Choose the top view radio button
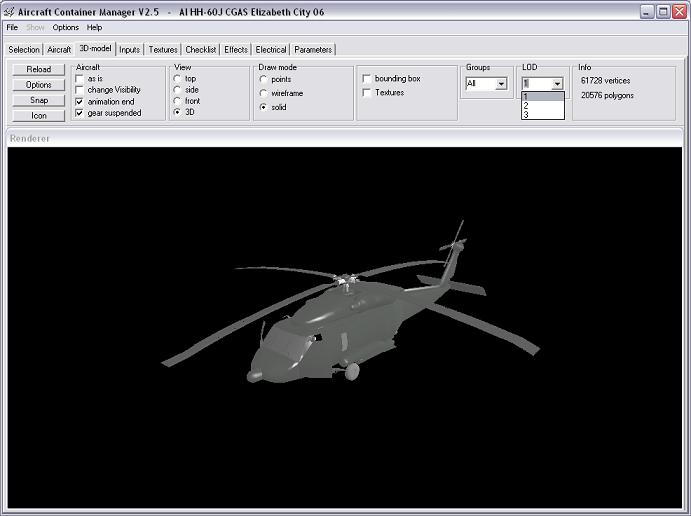Screen dimensions: 691x516 (178, 78)
